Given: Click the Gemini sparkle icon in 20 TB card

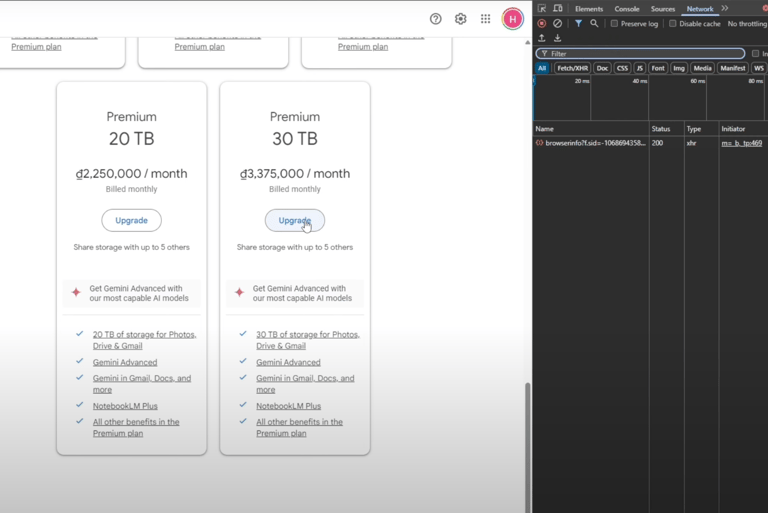Looking at the screenshot, I should [76, 293].
